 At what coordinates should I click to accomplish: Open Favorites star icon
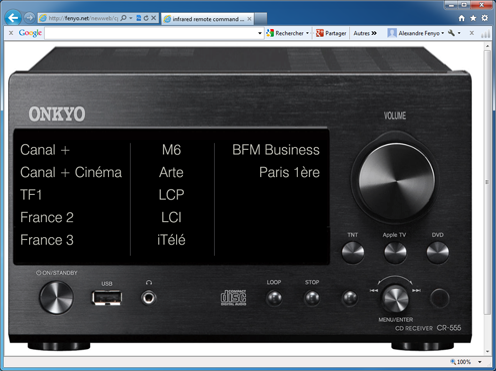pos(473,18)
